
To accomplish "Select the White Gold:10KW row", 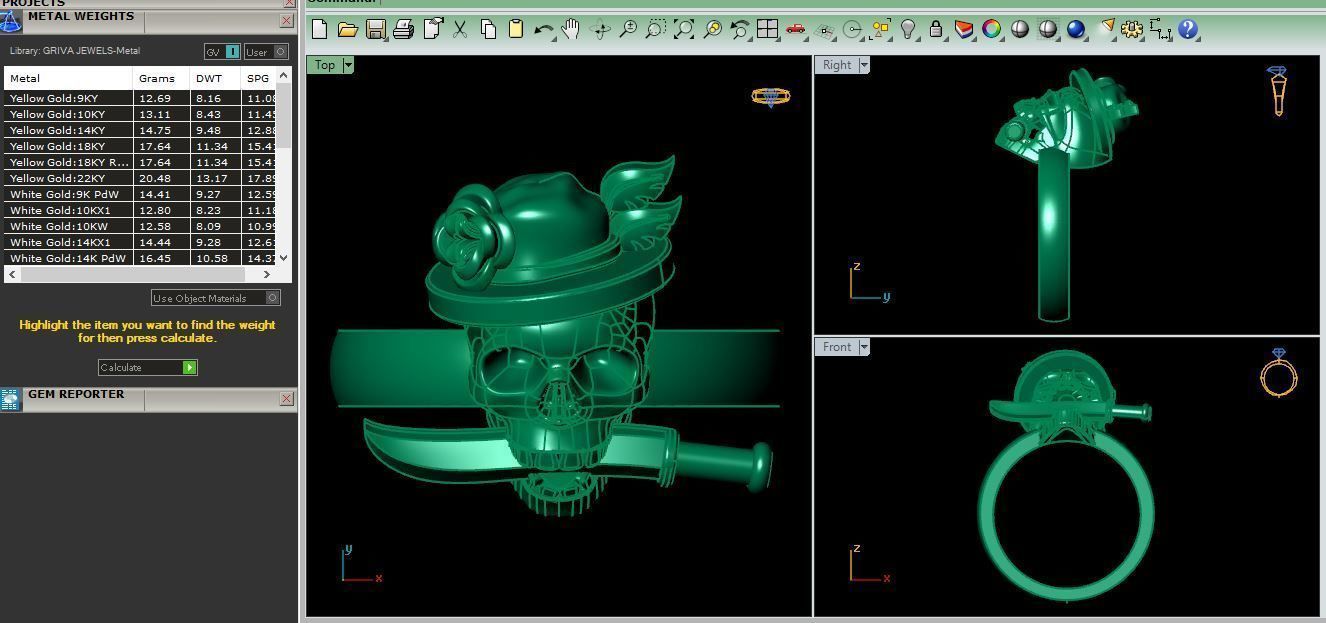I will (140, 226).
